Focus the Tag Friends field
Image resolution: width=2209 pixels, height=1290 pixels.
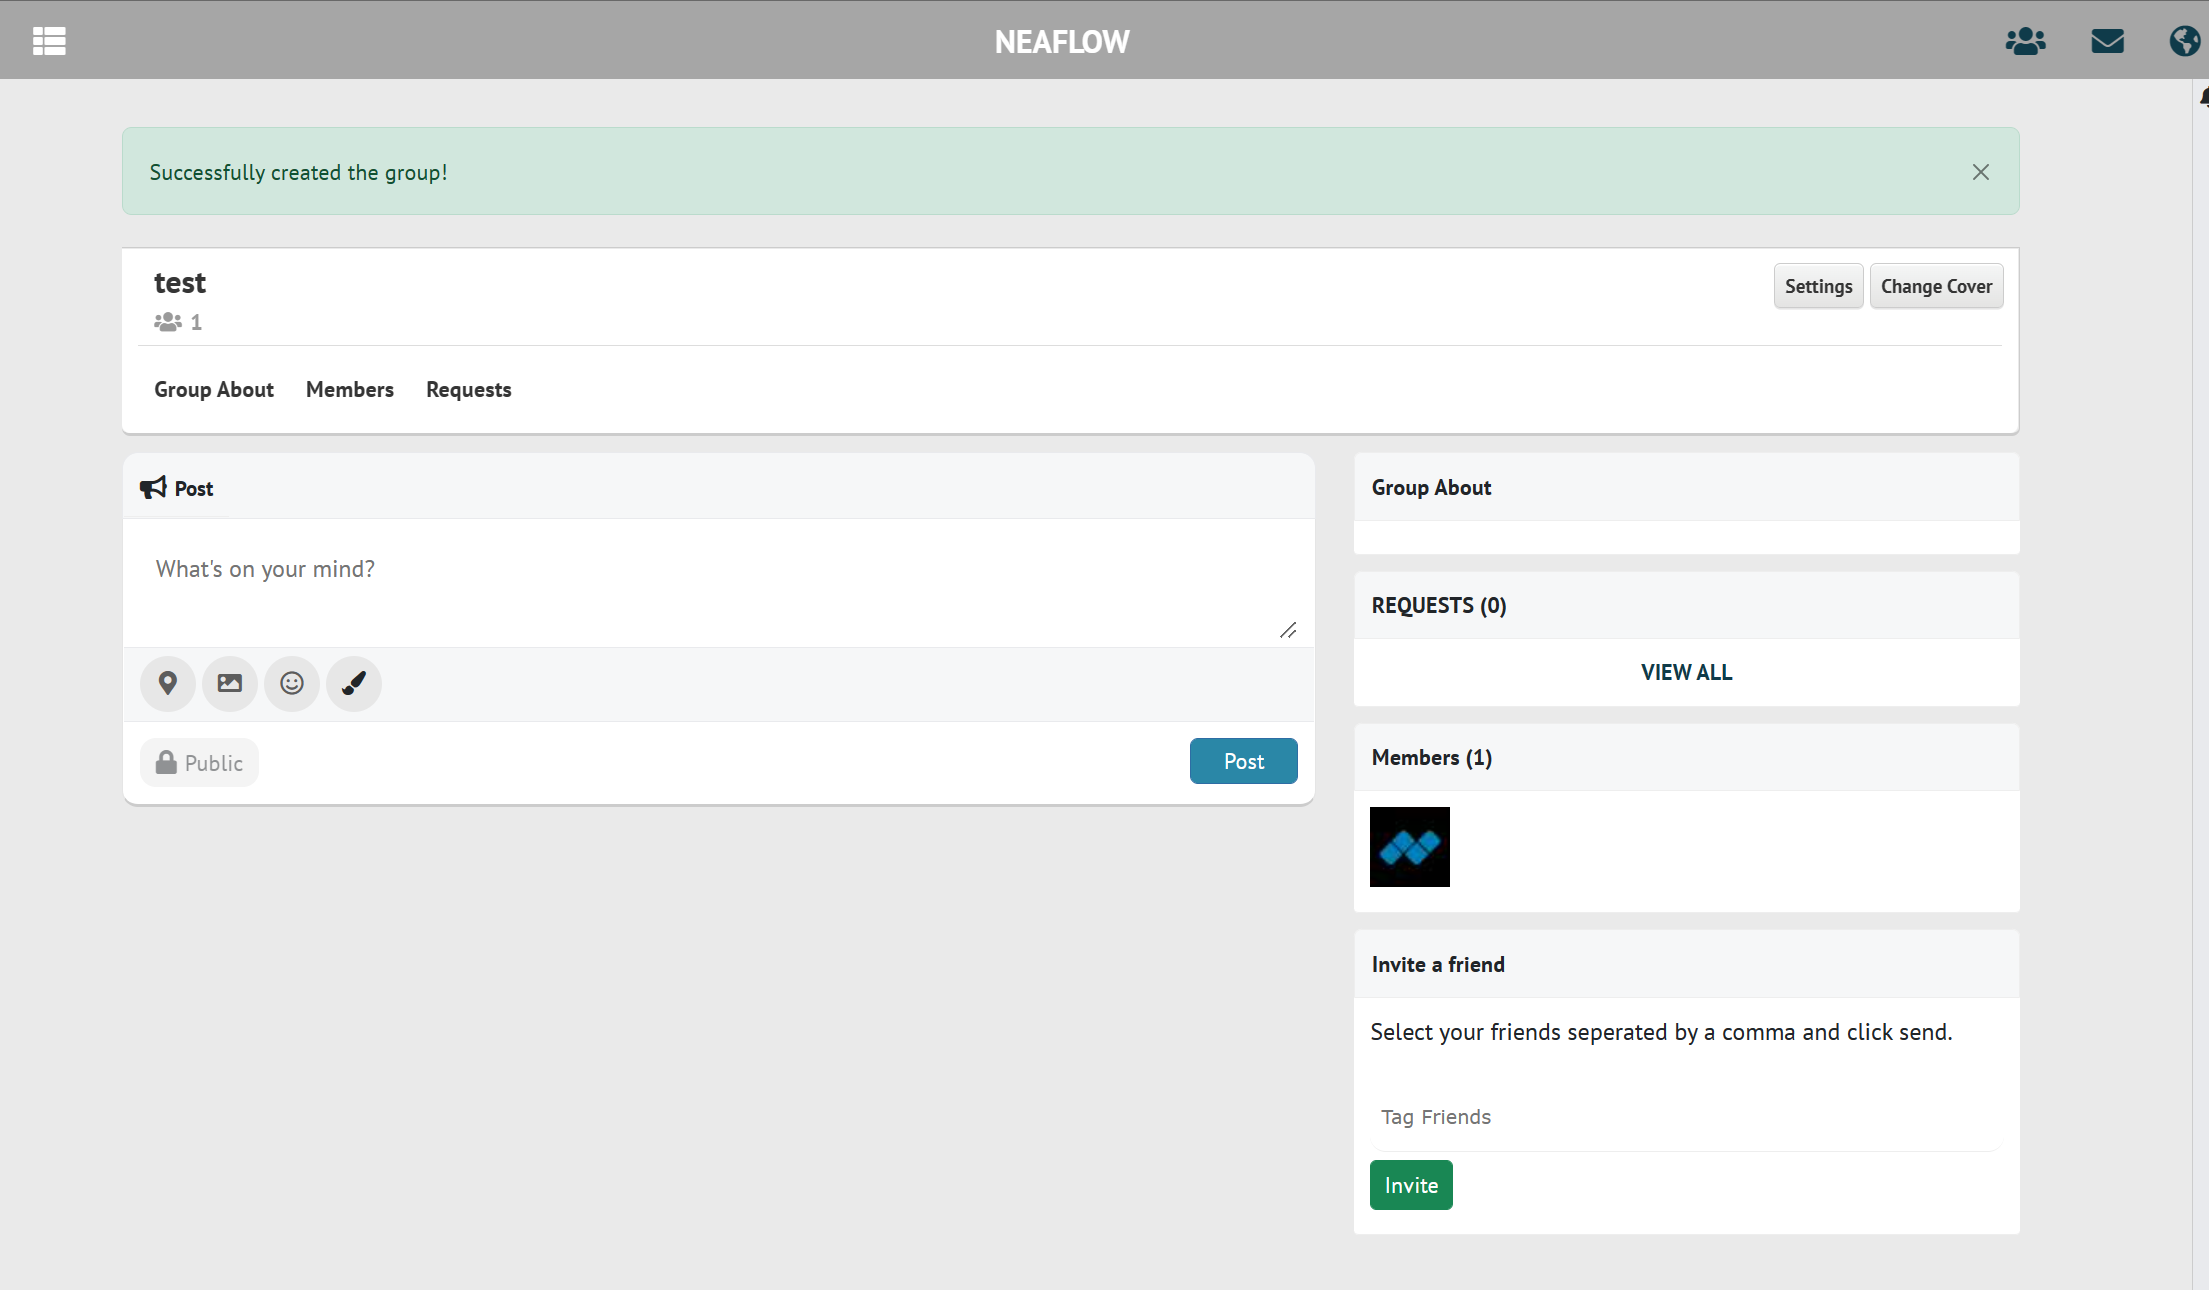[x=1686, y=1117]
